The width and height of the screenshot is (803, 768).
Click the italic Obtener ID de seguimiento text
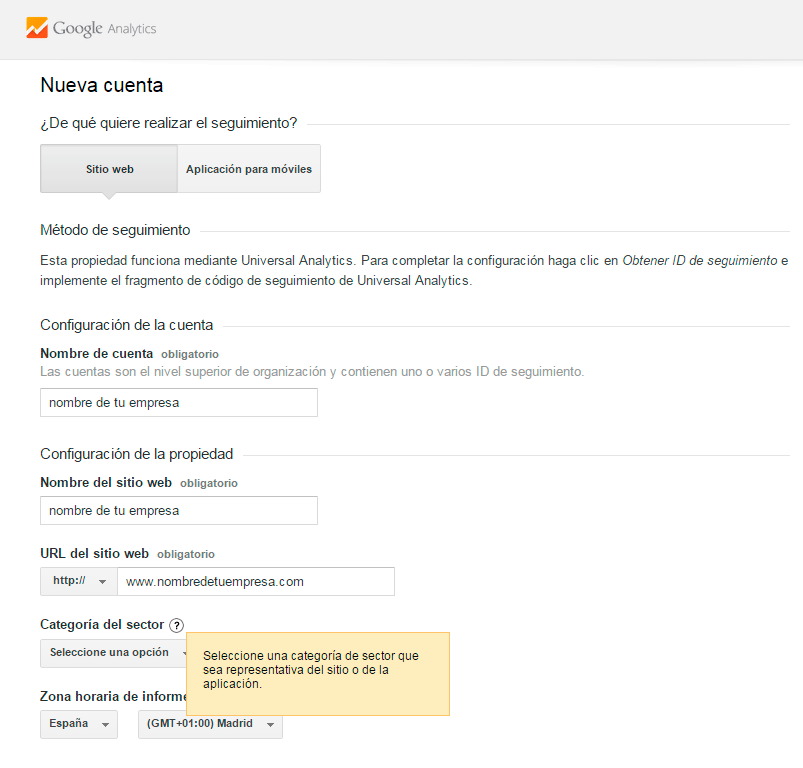699,260
